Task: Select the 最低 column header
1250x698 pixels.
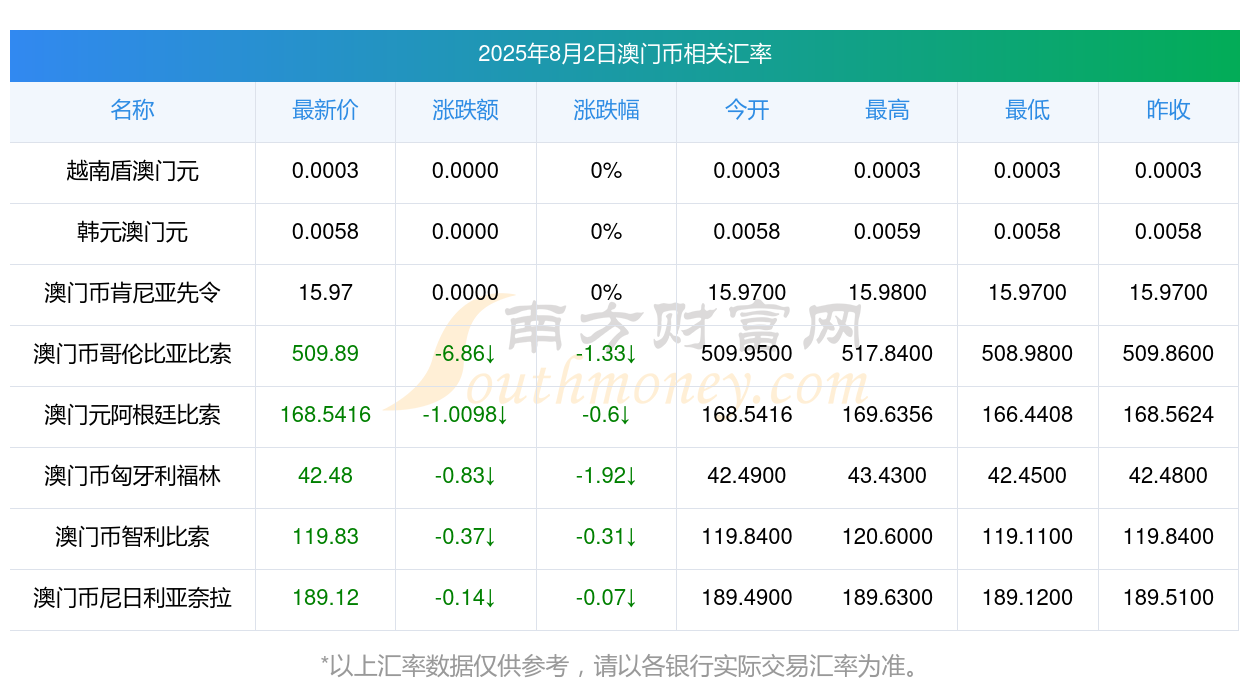Action: 1028,110
